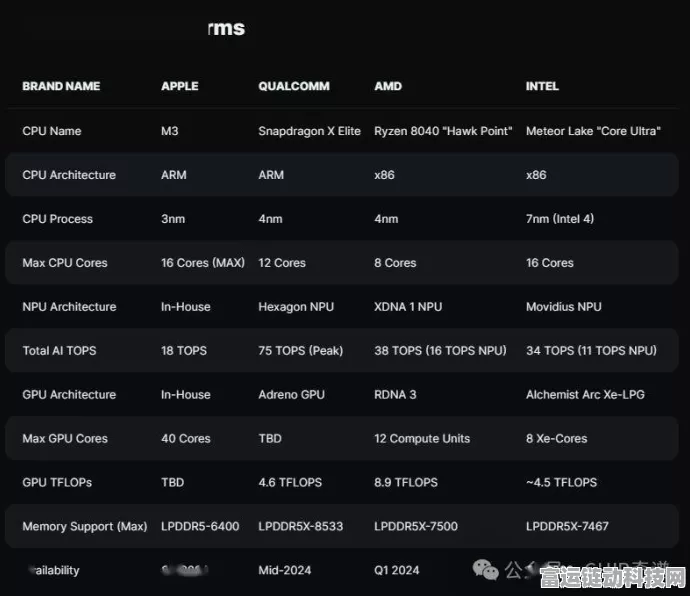
Task: Select the M3 cell
Action: [170, 131]
